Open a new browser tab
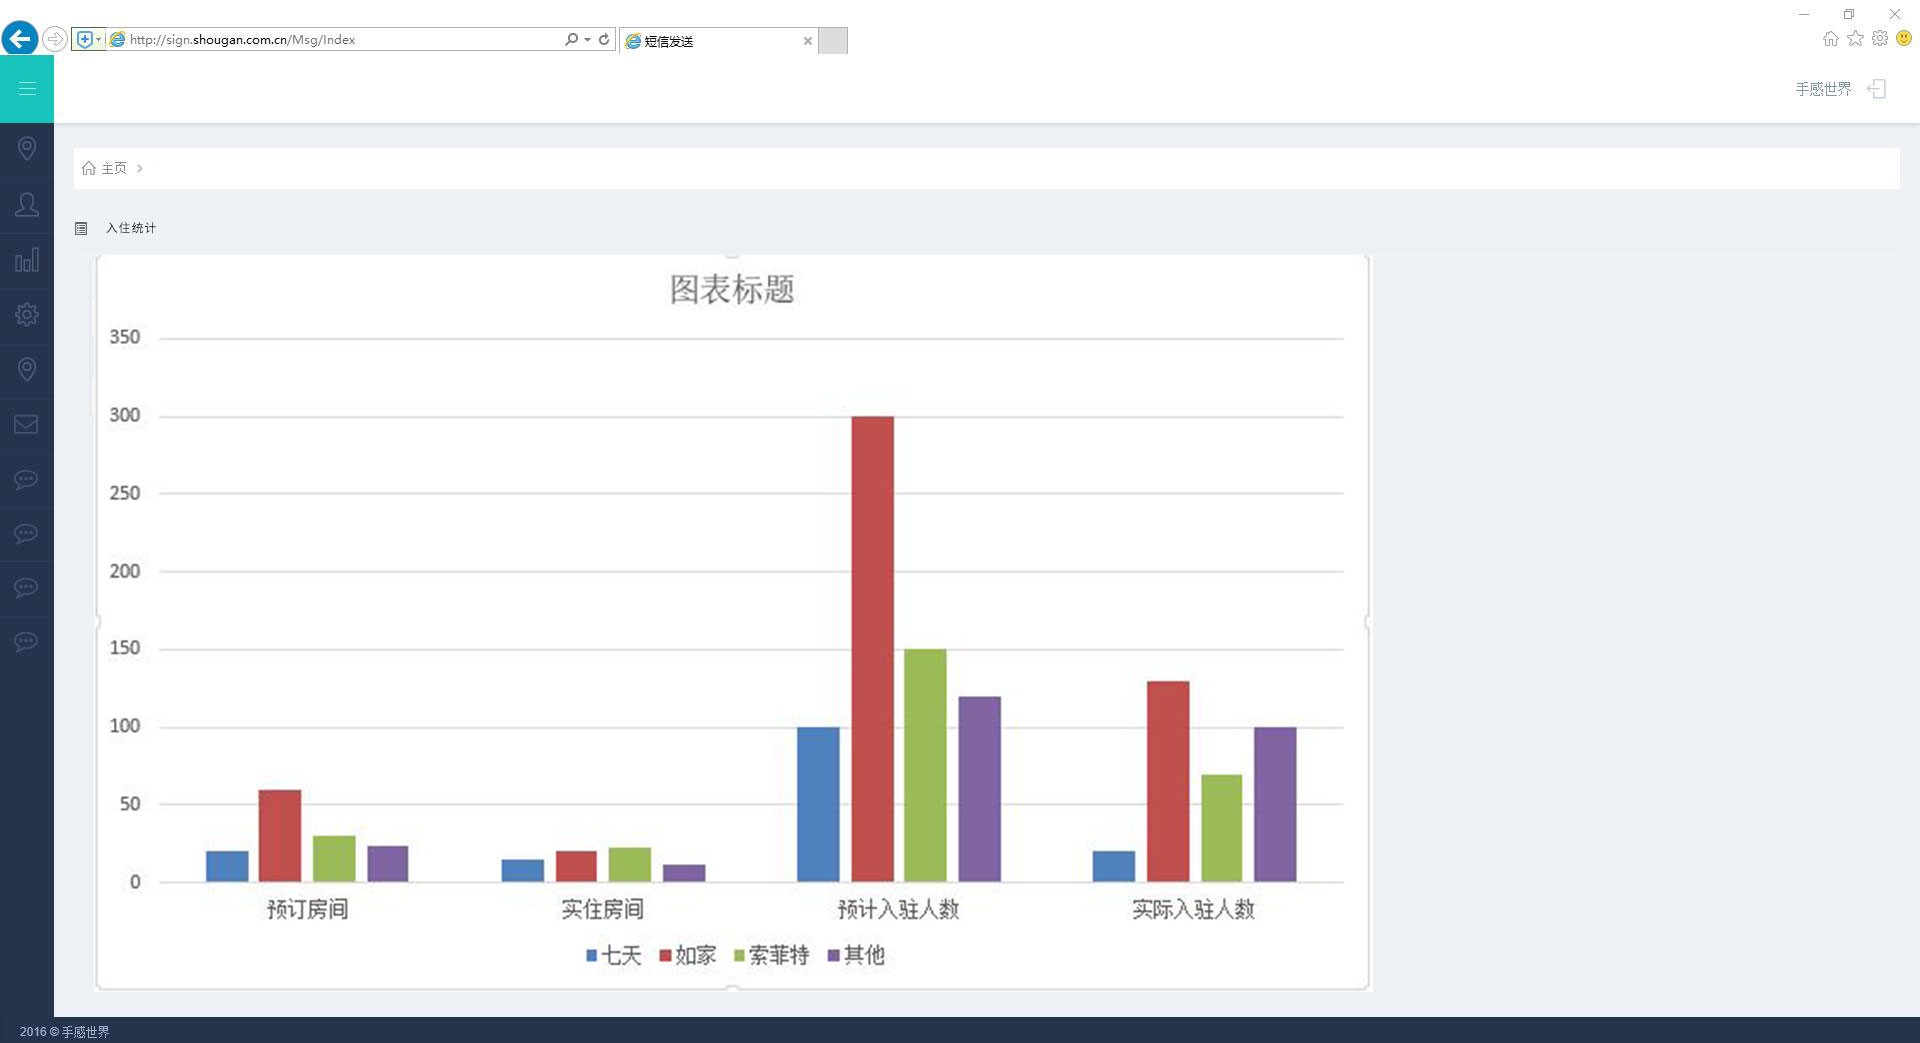Image resolution: width=1920 pixels, height=1043 pixels. (x=833, y=41)
